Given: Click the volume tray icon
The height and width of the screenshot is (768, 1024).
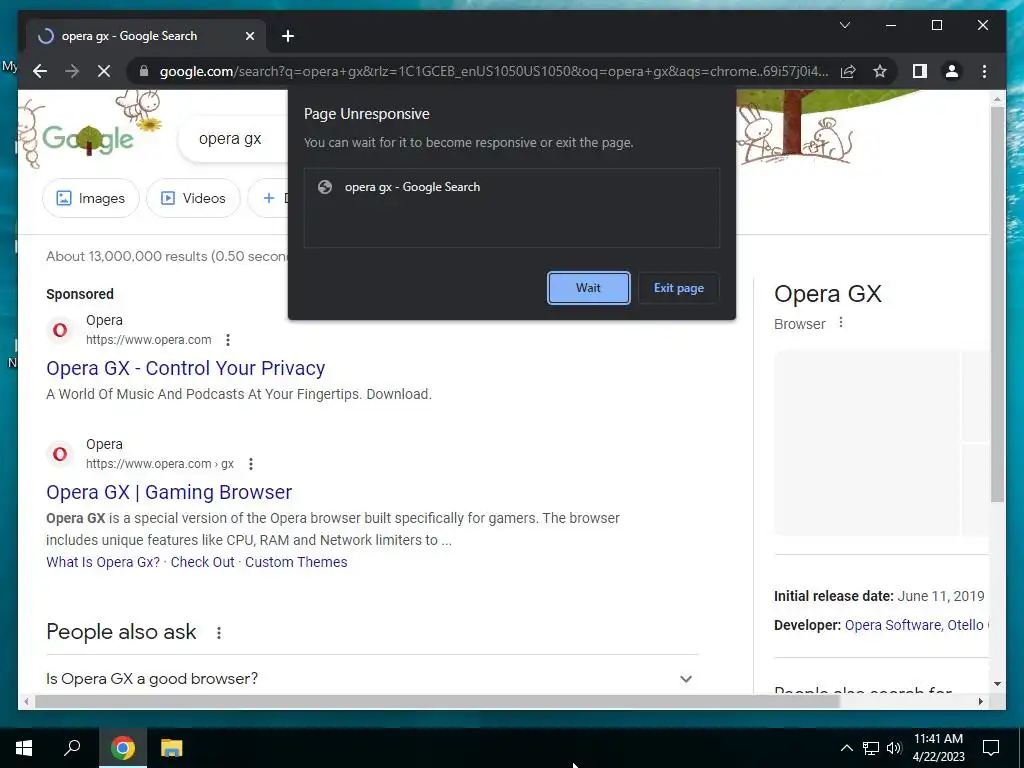Looking at the screenshot, I should pos(894,748).
